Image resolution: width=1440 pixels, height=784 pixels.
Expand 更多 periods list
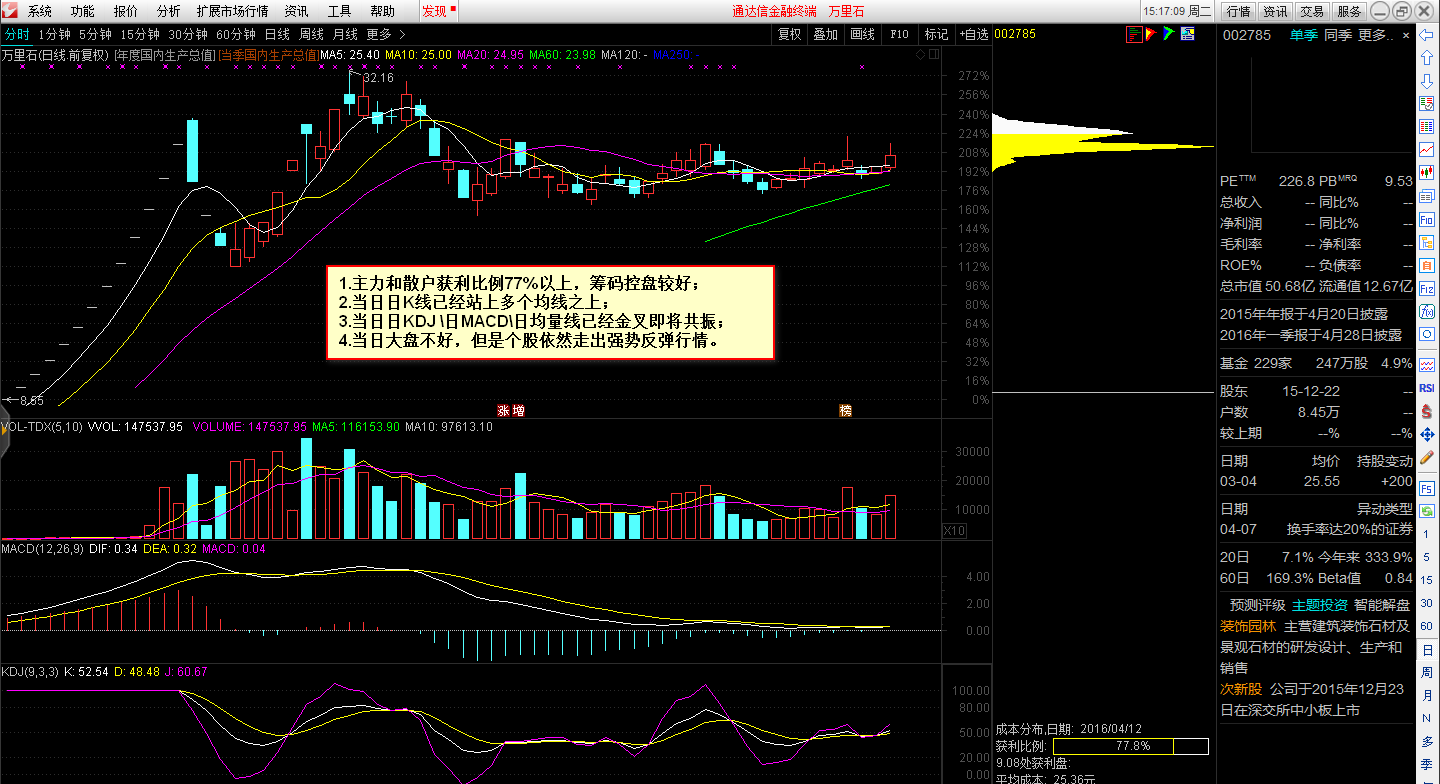click(x=385, y=34)
